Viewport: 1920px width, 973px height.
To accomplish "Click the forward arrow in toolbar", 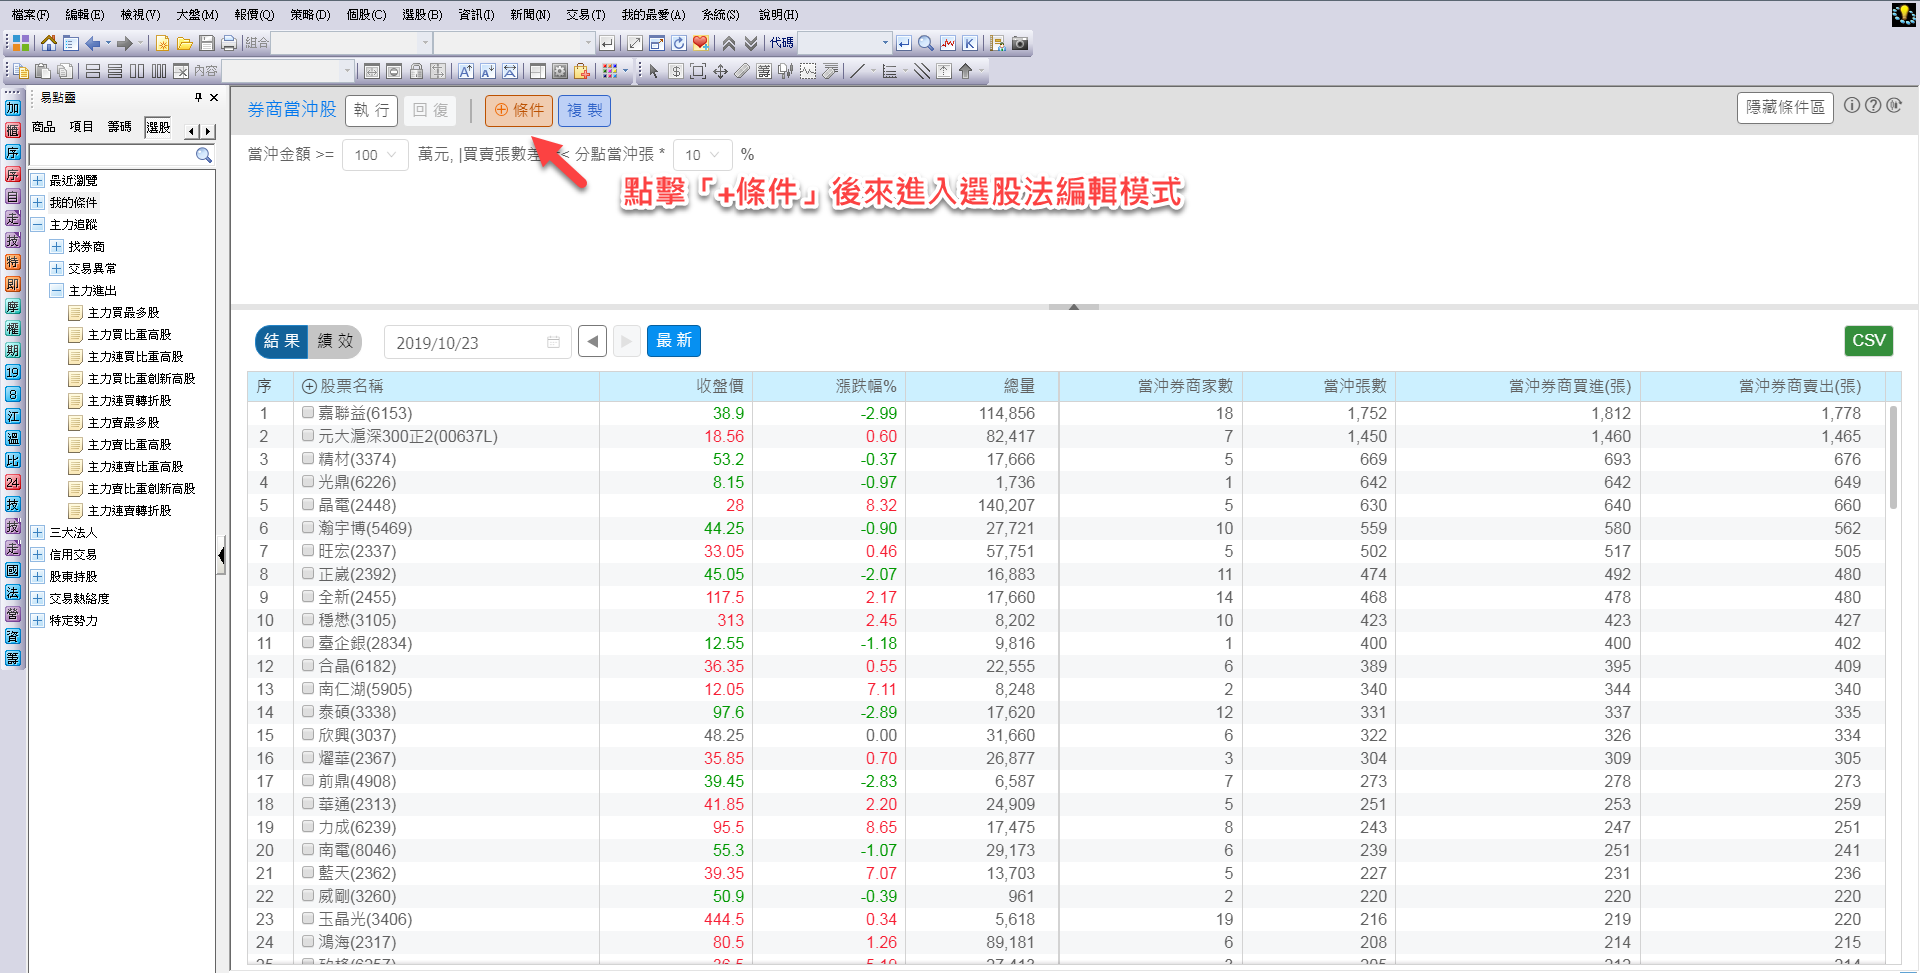I will click(125, 43).
